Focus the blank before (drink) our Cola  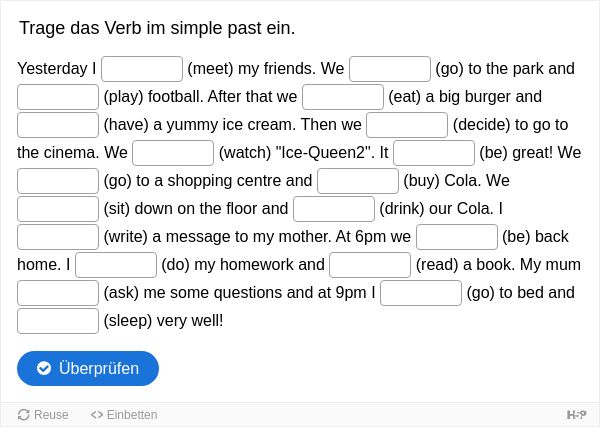click(x=334, y=209)
